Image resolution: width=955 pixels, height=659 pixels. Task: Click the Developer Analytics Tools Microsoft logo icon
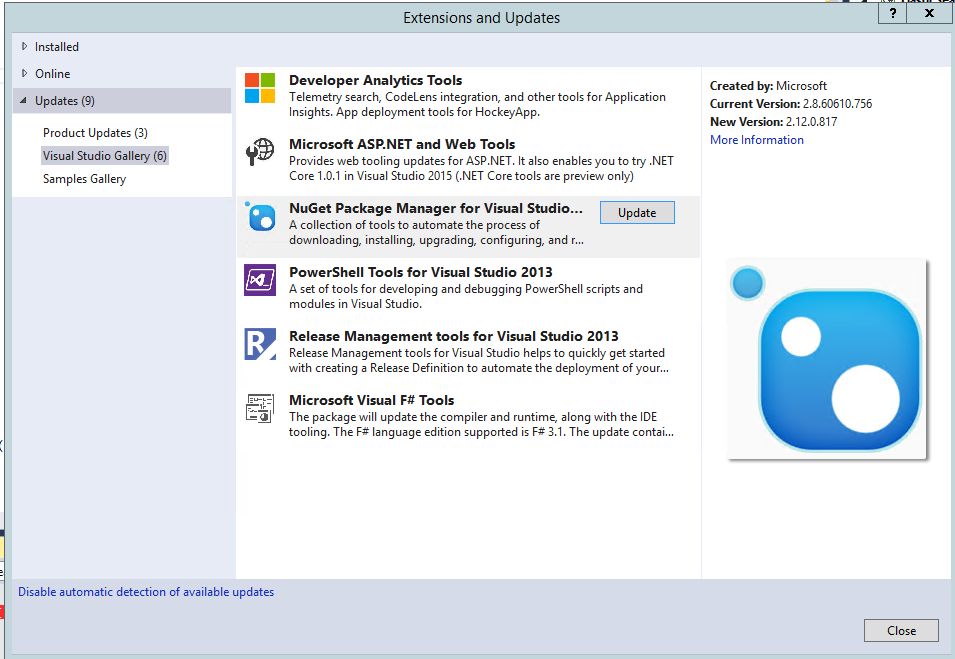point(260,88)
